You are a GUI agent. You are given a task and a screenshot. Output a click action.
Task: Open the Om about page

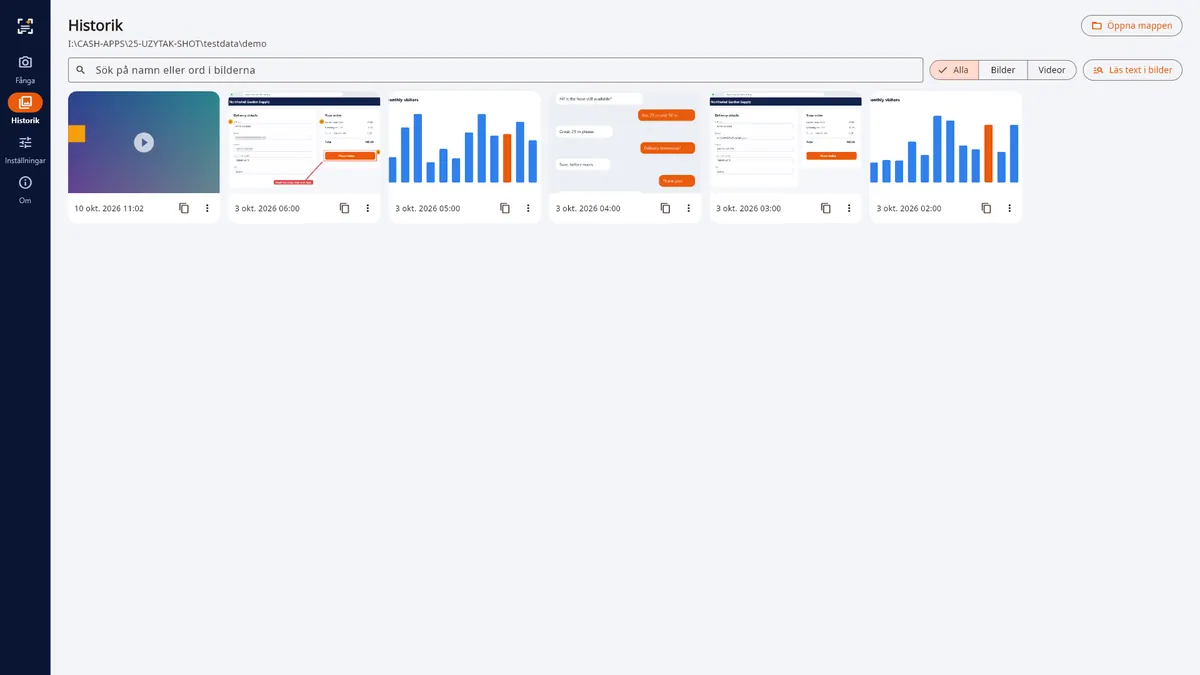[25, 189]
